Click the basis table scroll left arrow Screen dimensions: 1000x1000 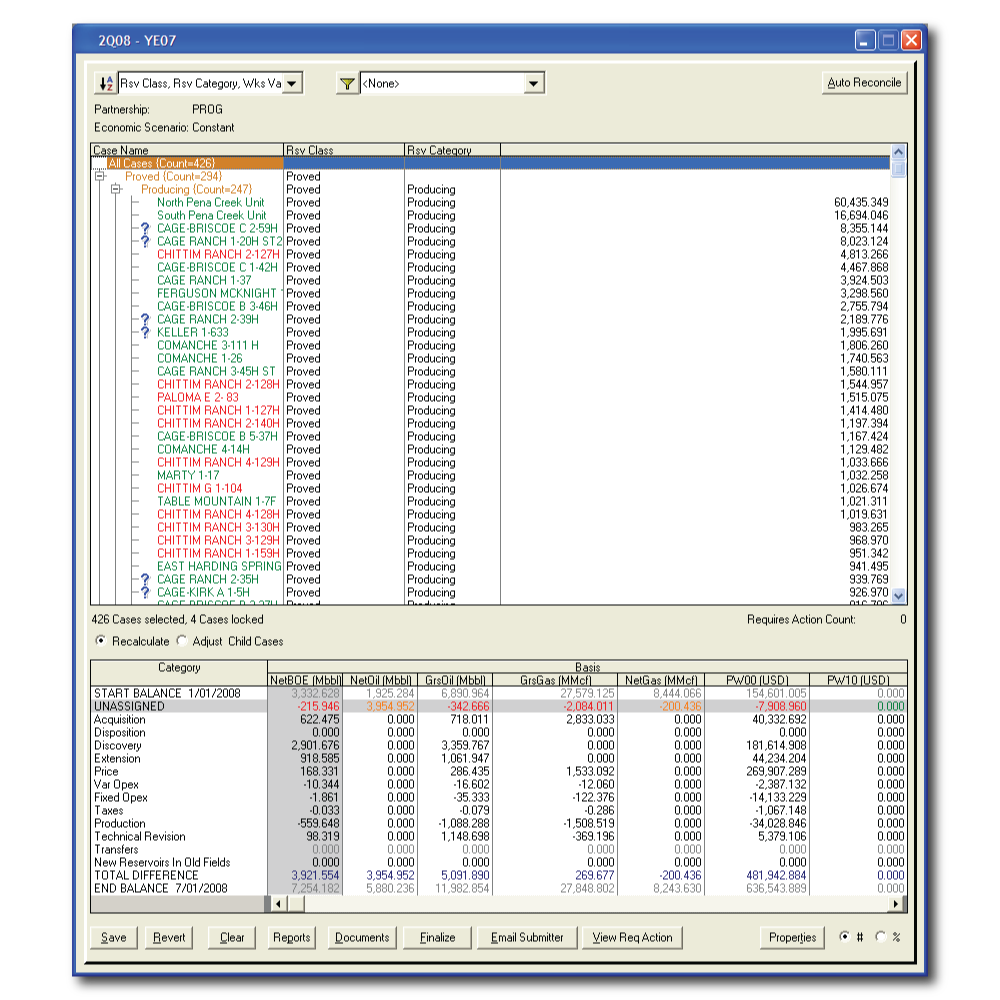tap(278, 904)
